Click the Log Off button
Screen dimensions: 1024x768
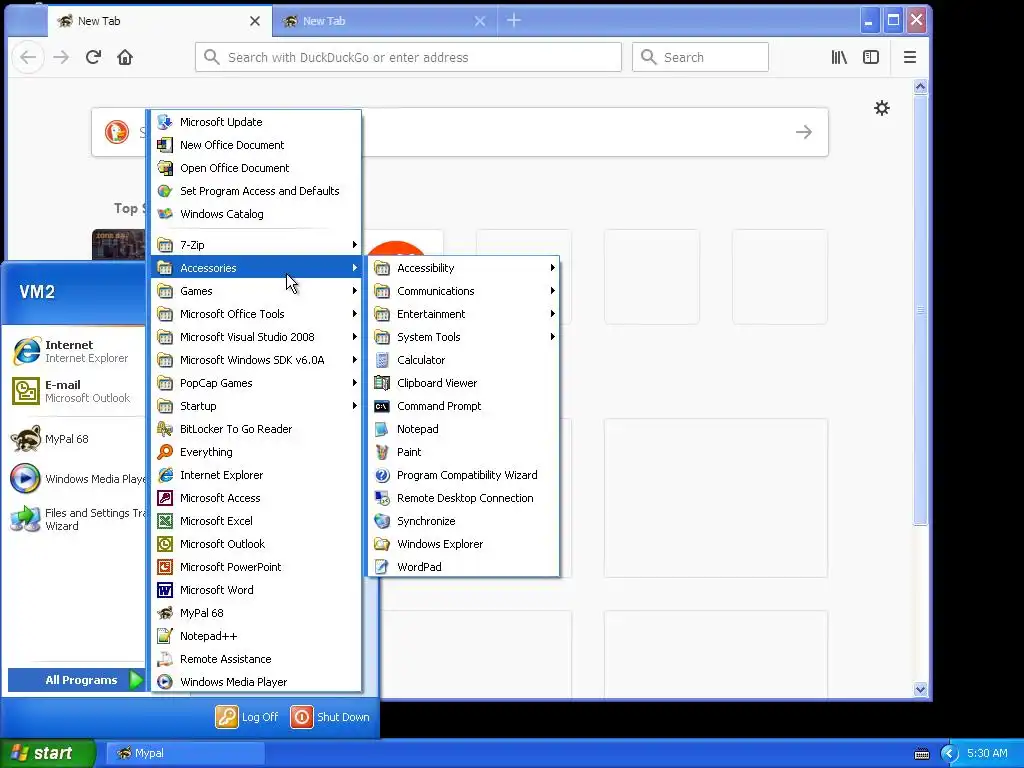(x=248, y=717)
